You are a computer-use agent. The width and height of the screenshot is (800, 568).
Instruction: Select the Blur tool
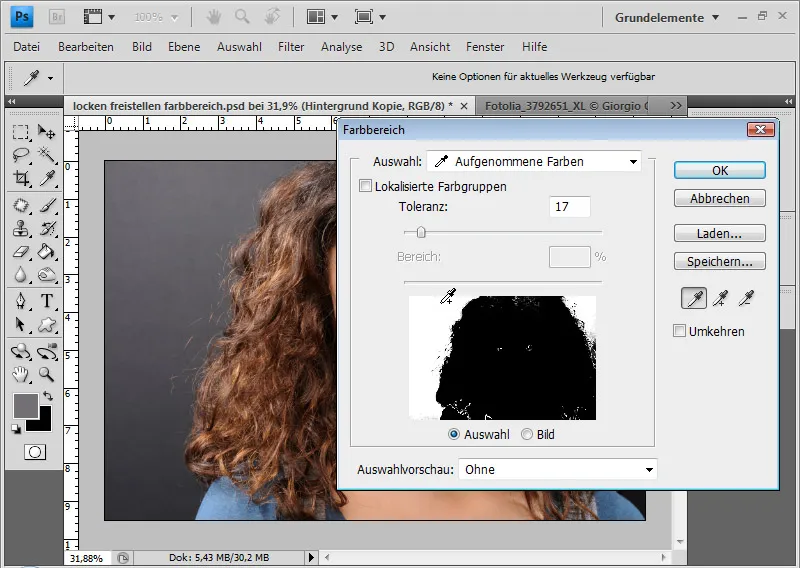(20, 275)
